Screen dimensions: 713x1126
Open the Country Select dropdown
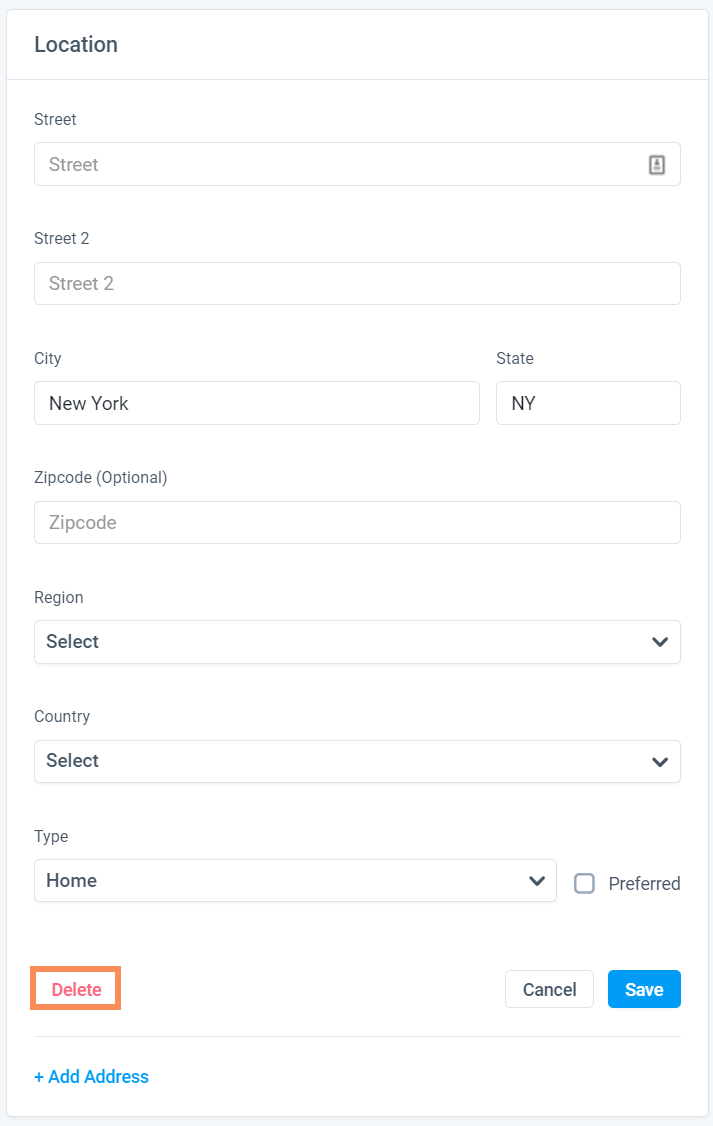coord(357,761)
